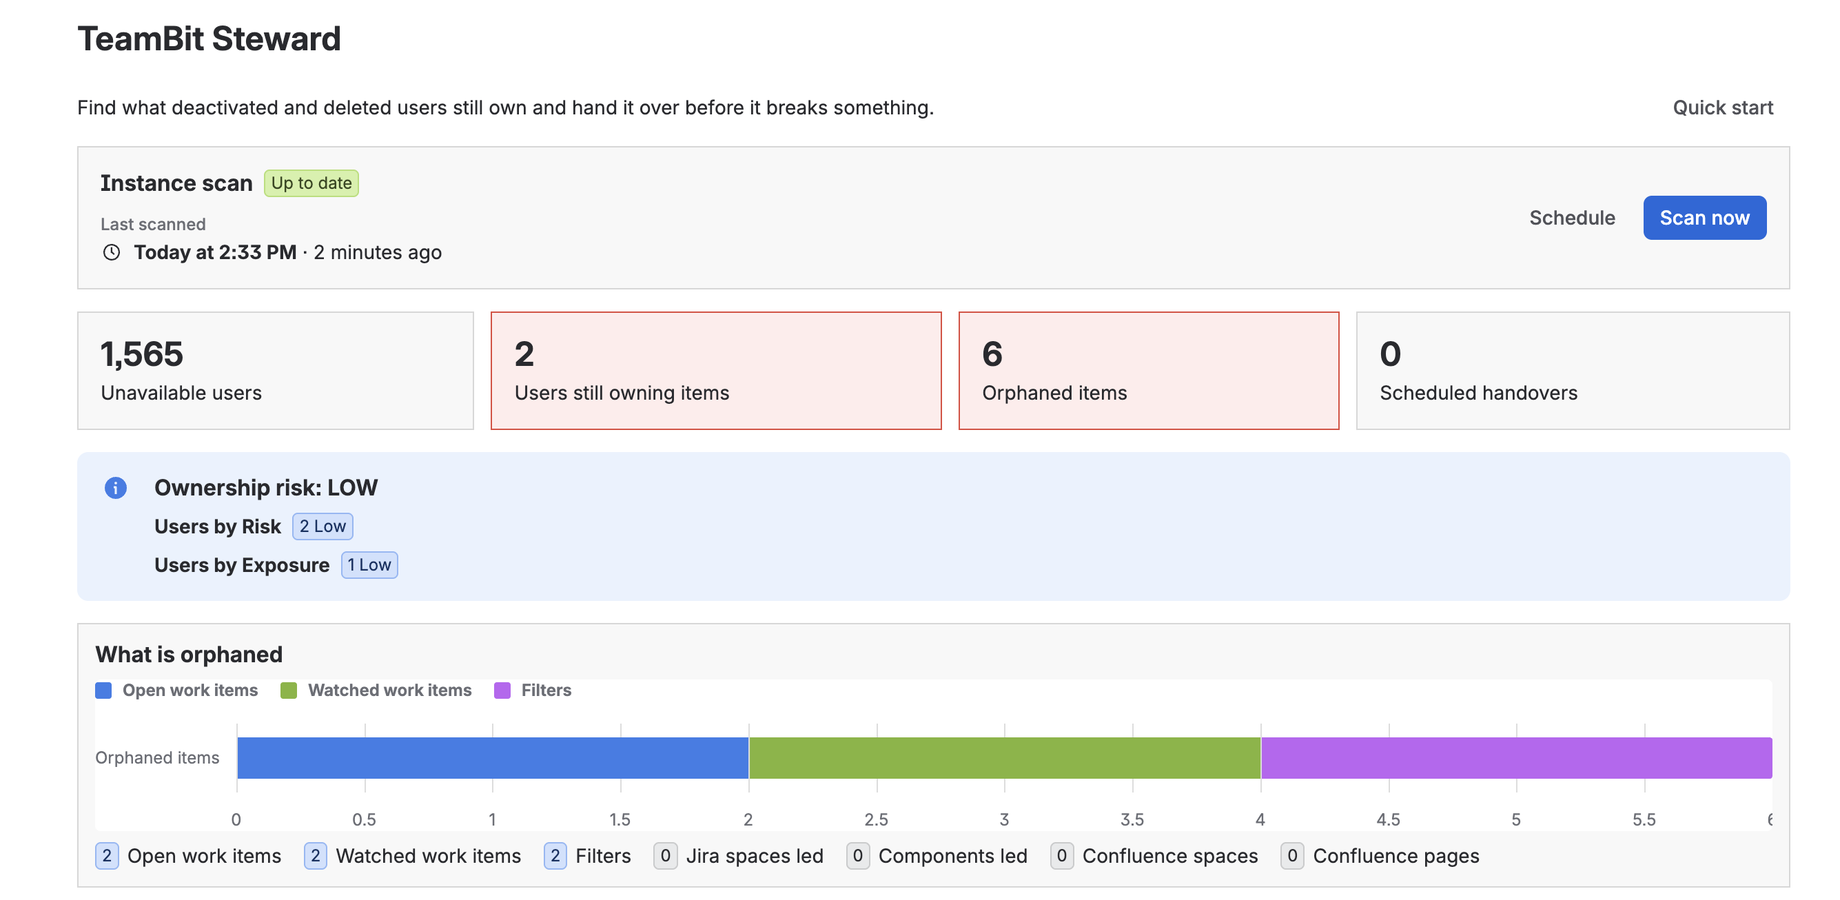
Task: Open the Quick start link
Action: pos(1722,108)
